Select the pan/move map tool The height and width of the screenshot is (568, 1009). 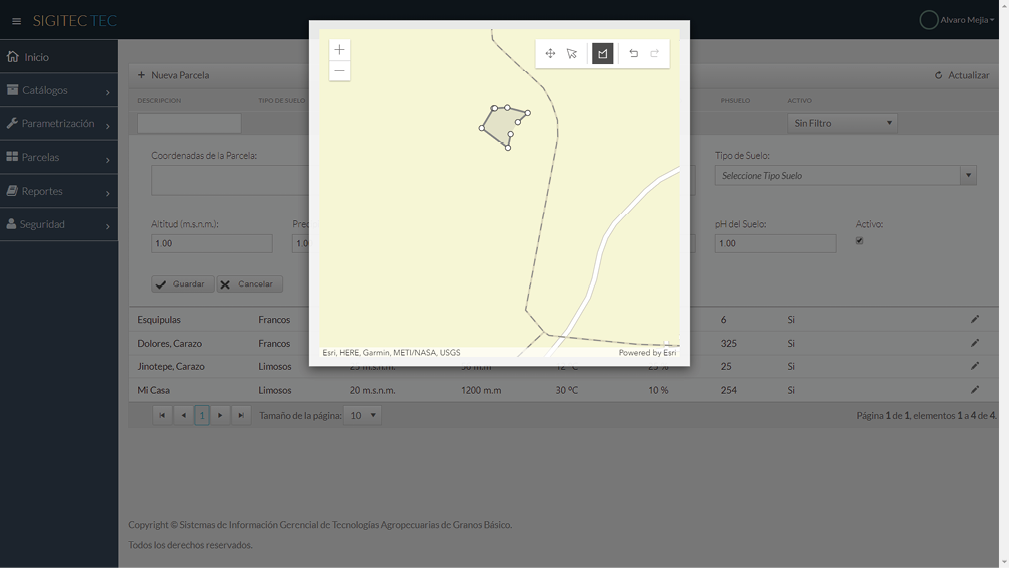coord(550,54)
